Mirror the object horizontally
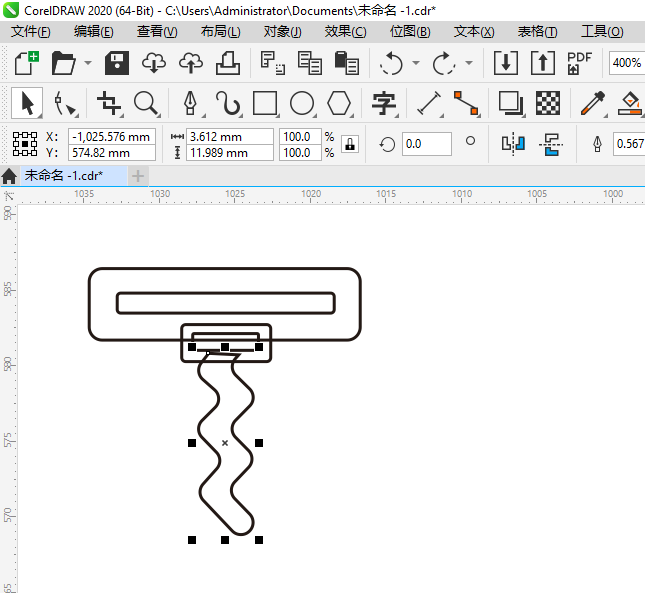Screen dimensions: 645x593 (x=513, y=144)
